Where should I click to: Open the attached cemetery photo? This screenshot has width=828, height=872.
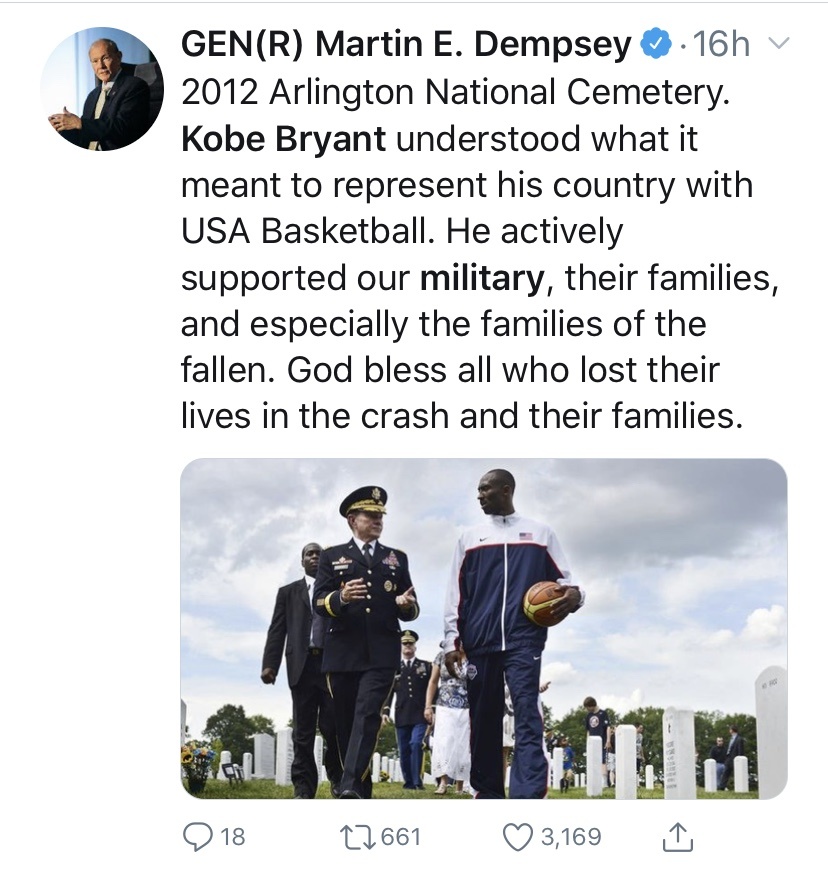pyautogui.click(x=483, y=628)
